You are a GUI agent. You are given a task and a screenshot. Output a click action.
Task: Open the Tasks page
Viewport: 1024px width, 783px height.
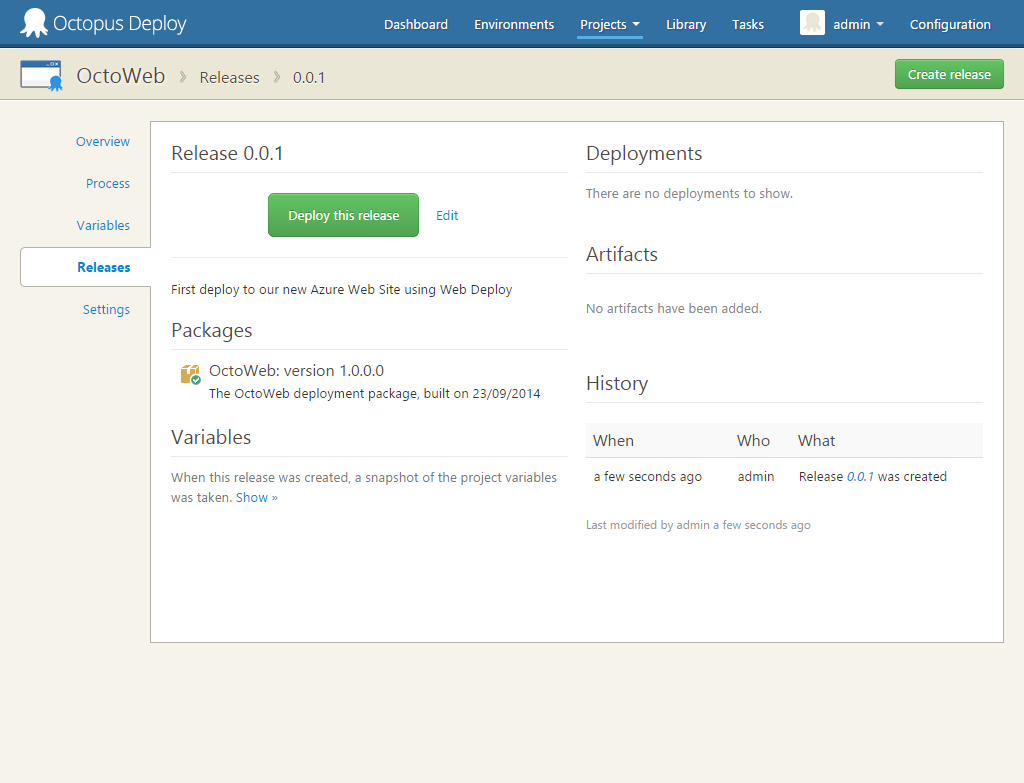tap(747, 24)
